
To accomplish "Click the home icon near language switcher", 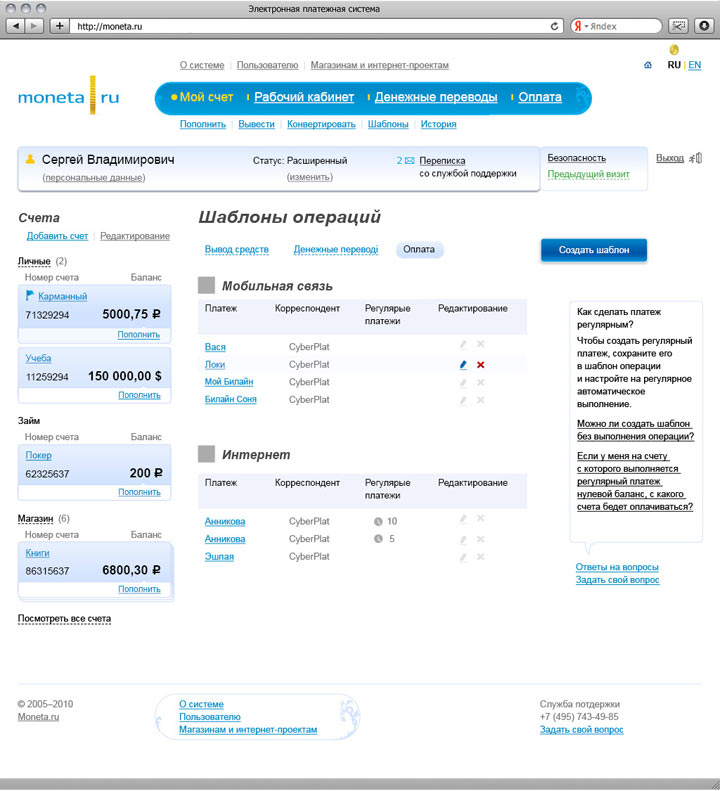I will 648,66.
